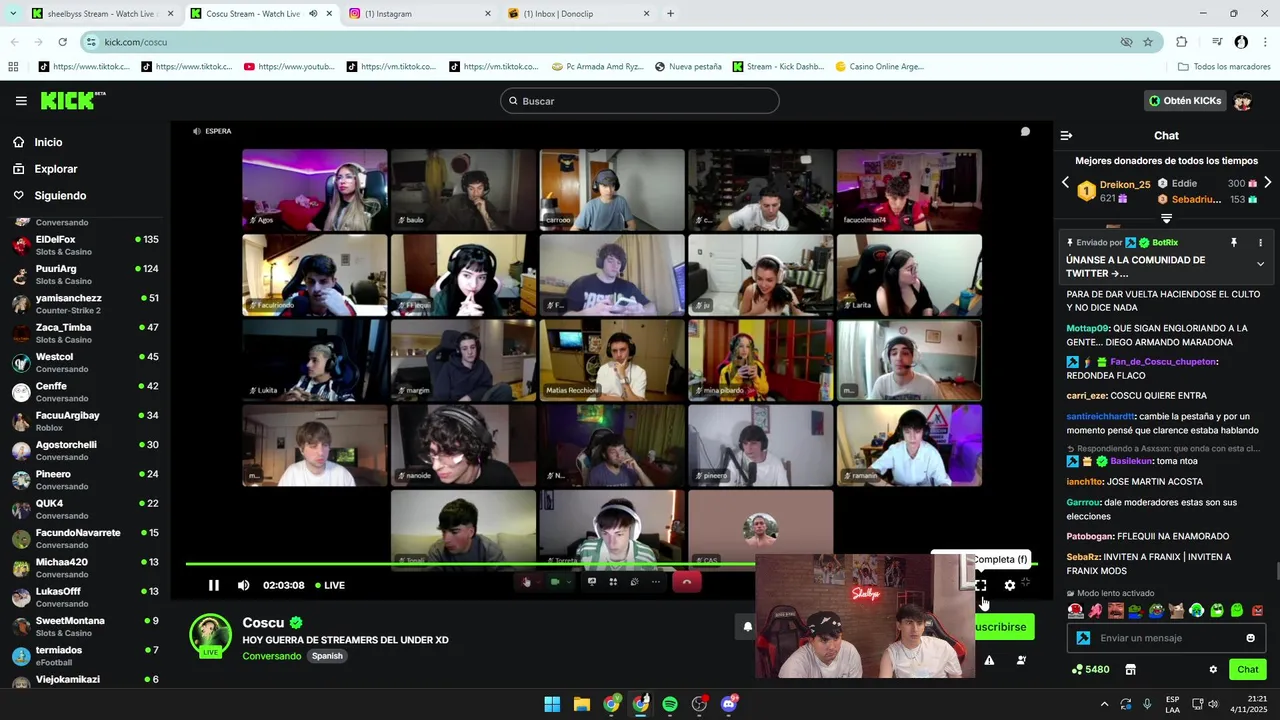Bookmark this page with star icon
Image resolution: width=1280 pixels, height=720 pixels.
(x=1148, y=42)
